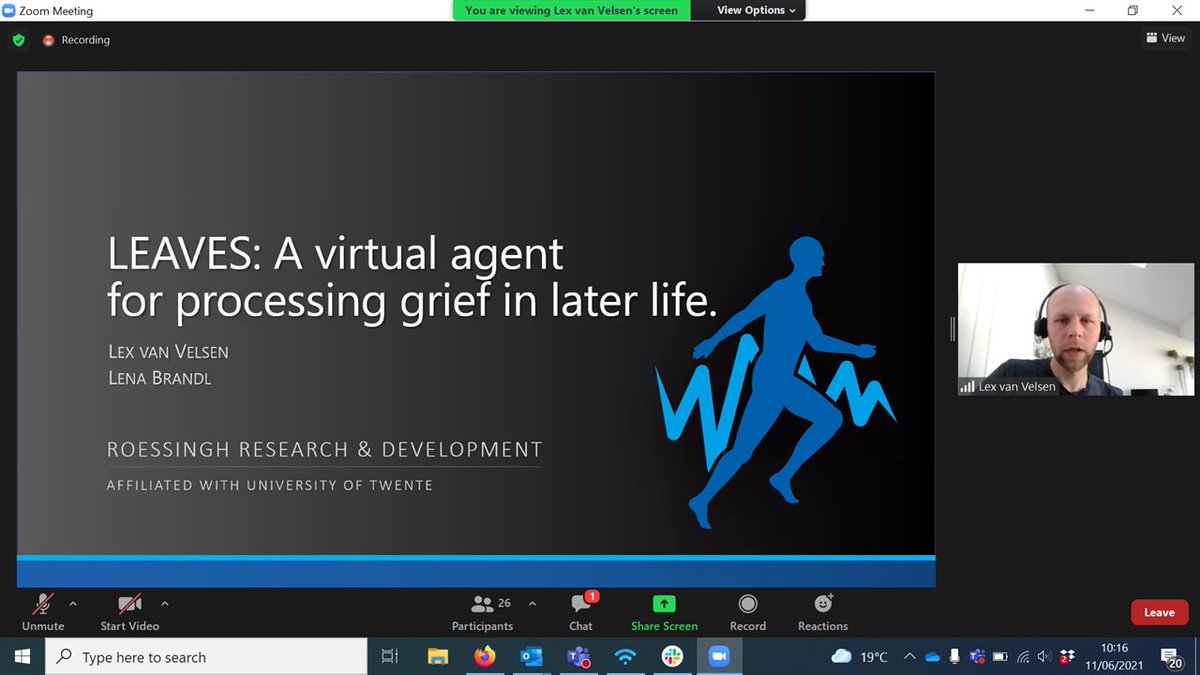This screenshot has height=675, width=1200.
Task: Show hidden system tray icons
Action: point(909,657)
